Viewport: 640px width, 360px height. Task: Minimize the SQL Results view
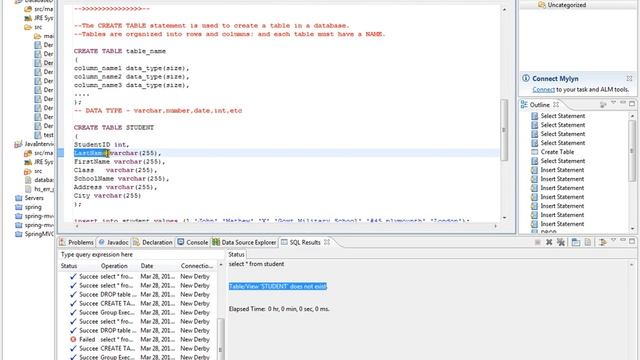coord(623,241)
